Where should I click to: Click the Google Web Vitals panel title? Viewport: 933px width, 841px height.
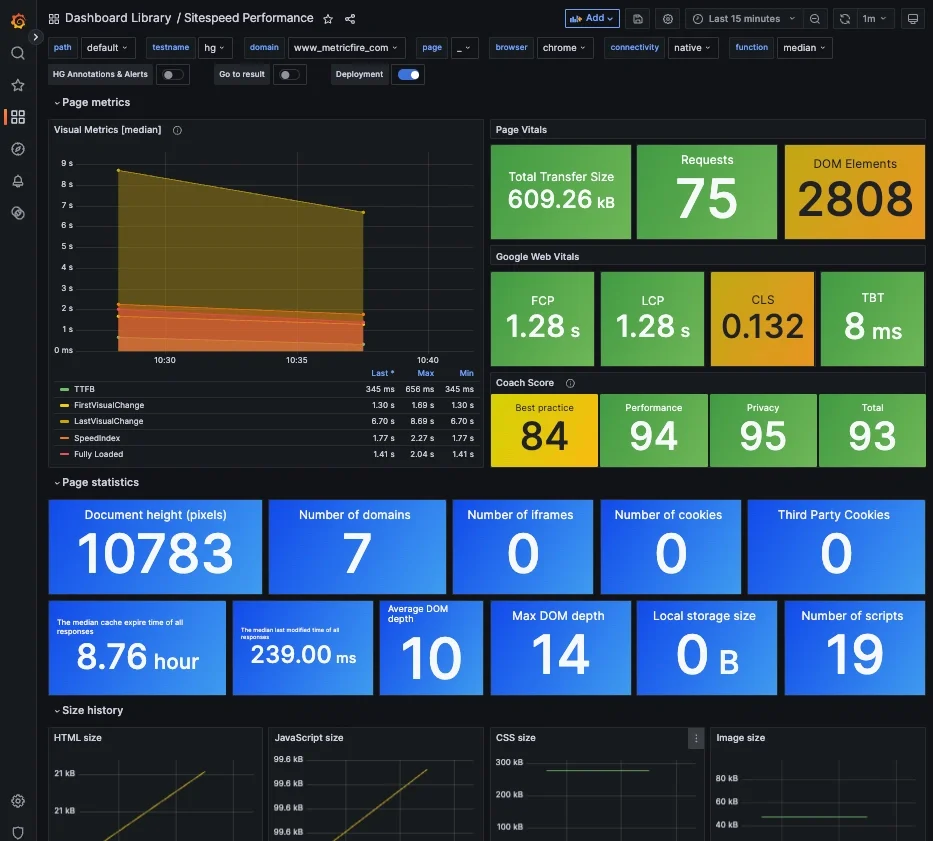click(537, 257)
